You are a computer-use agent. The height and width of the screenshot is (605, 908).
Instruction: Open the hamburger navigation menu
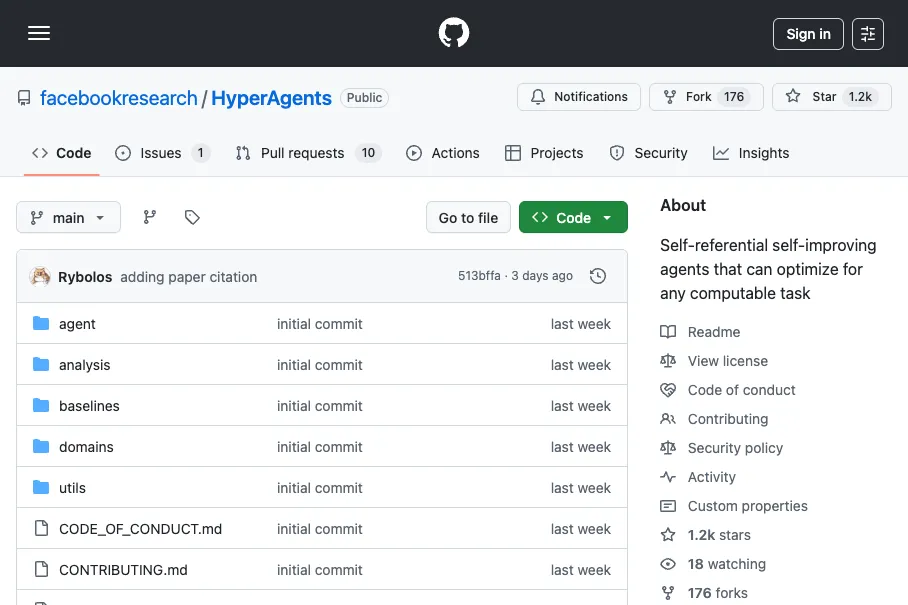click(39, 33)
